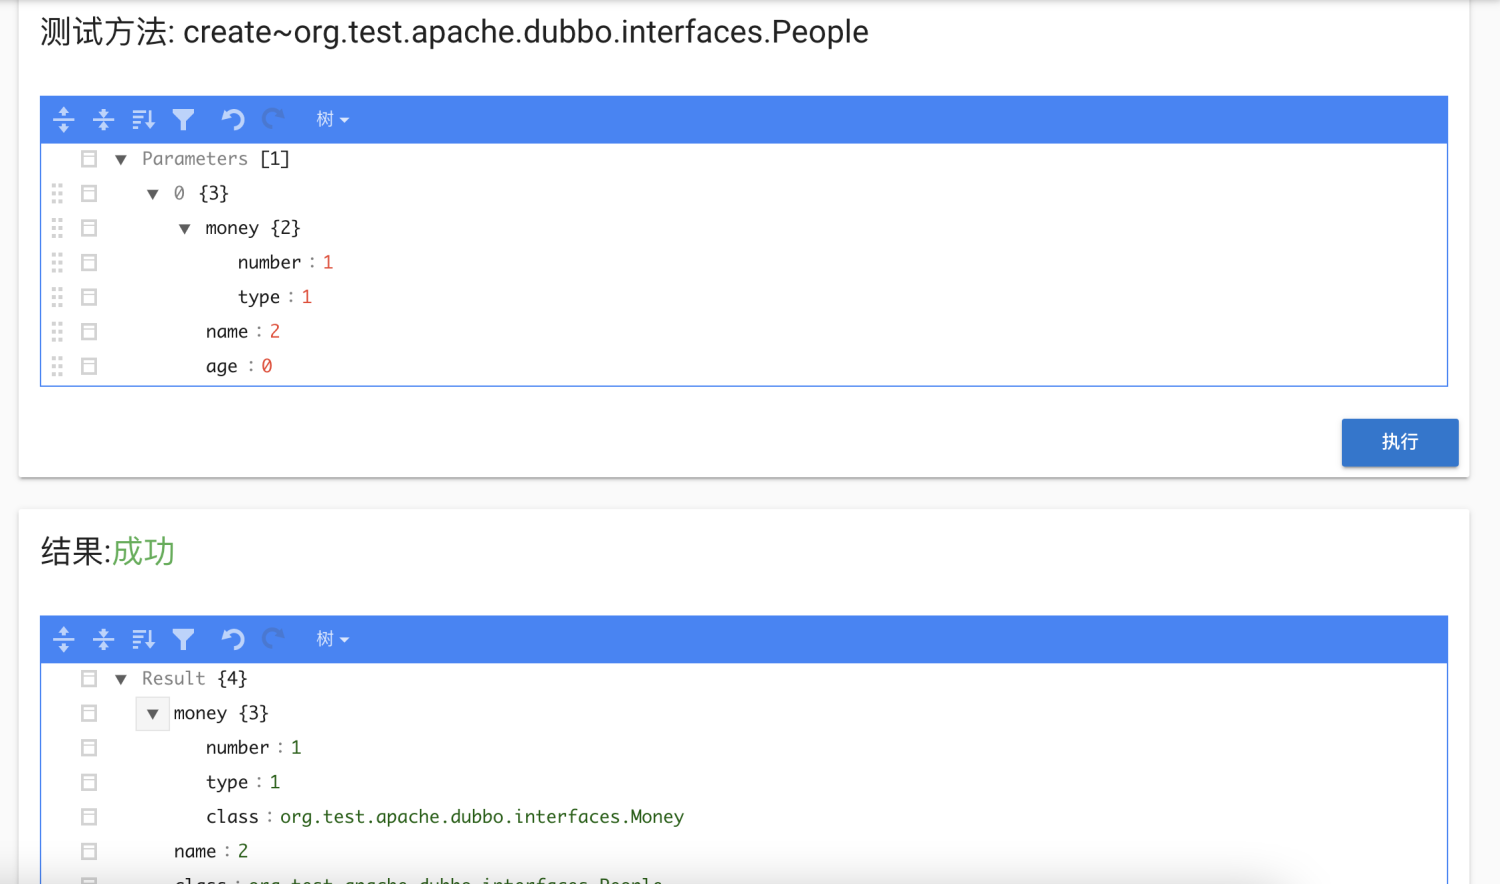Click the 执行 button

1399,442
